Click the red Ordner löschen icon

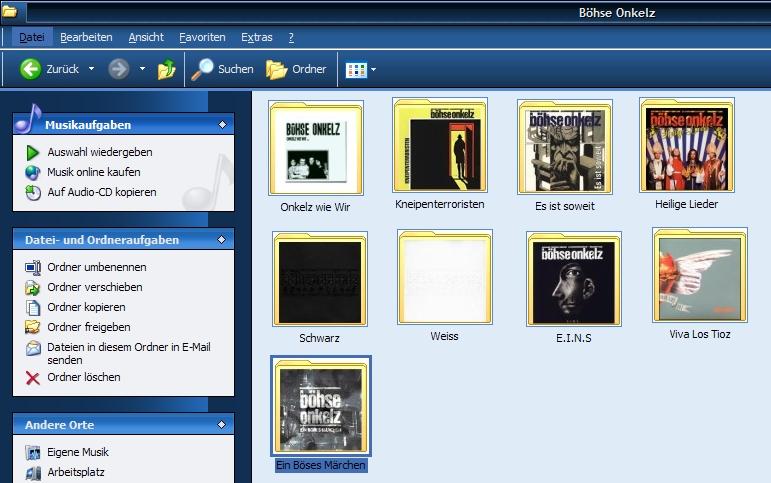(33, 378)
